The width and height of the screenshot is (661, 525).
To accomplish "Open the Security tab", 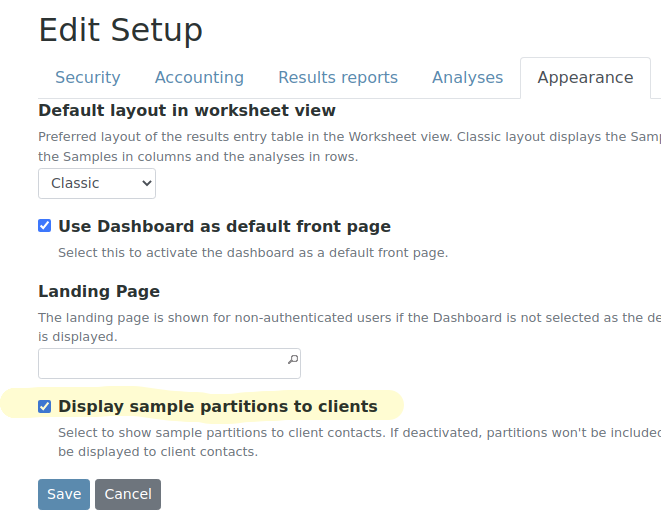I will (x=87, y=77).
